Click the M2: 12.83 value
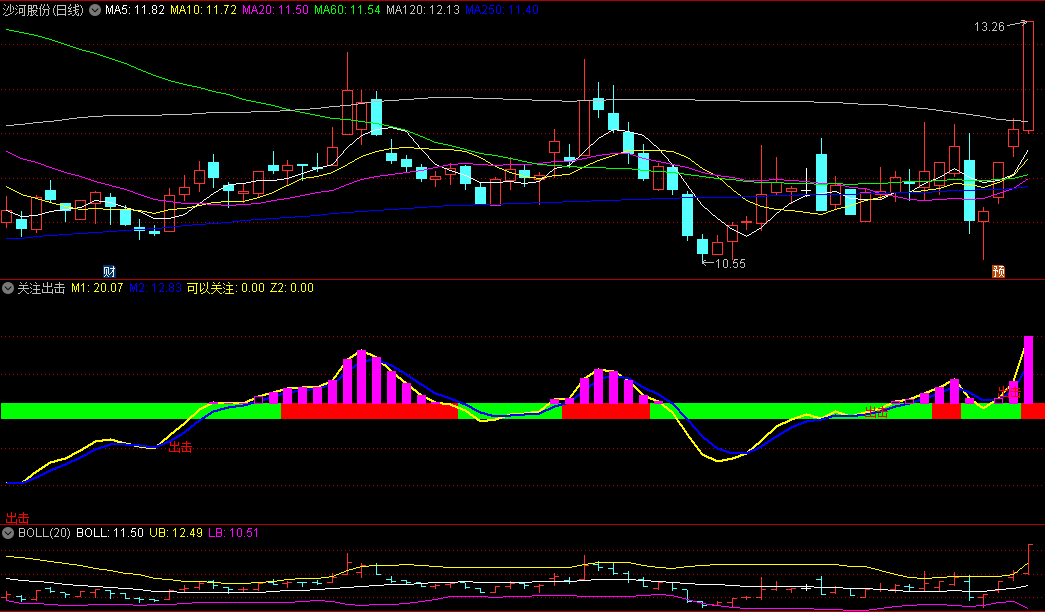Viewport: 1045px width, 612px height. (155, 288)
